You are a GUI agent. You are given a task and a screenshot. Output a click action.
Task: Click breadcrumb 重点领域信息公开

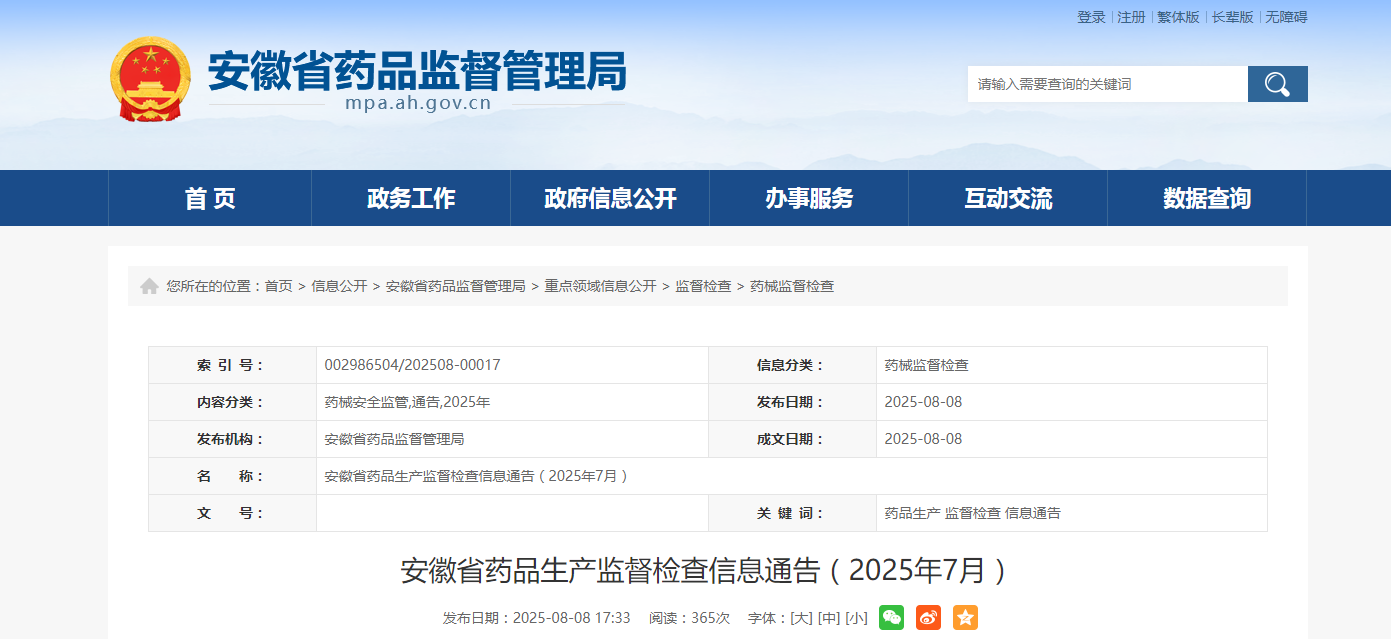[600, 286]
